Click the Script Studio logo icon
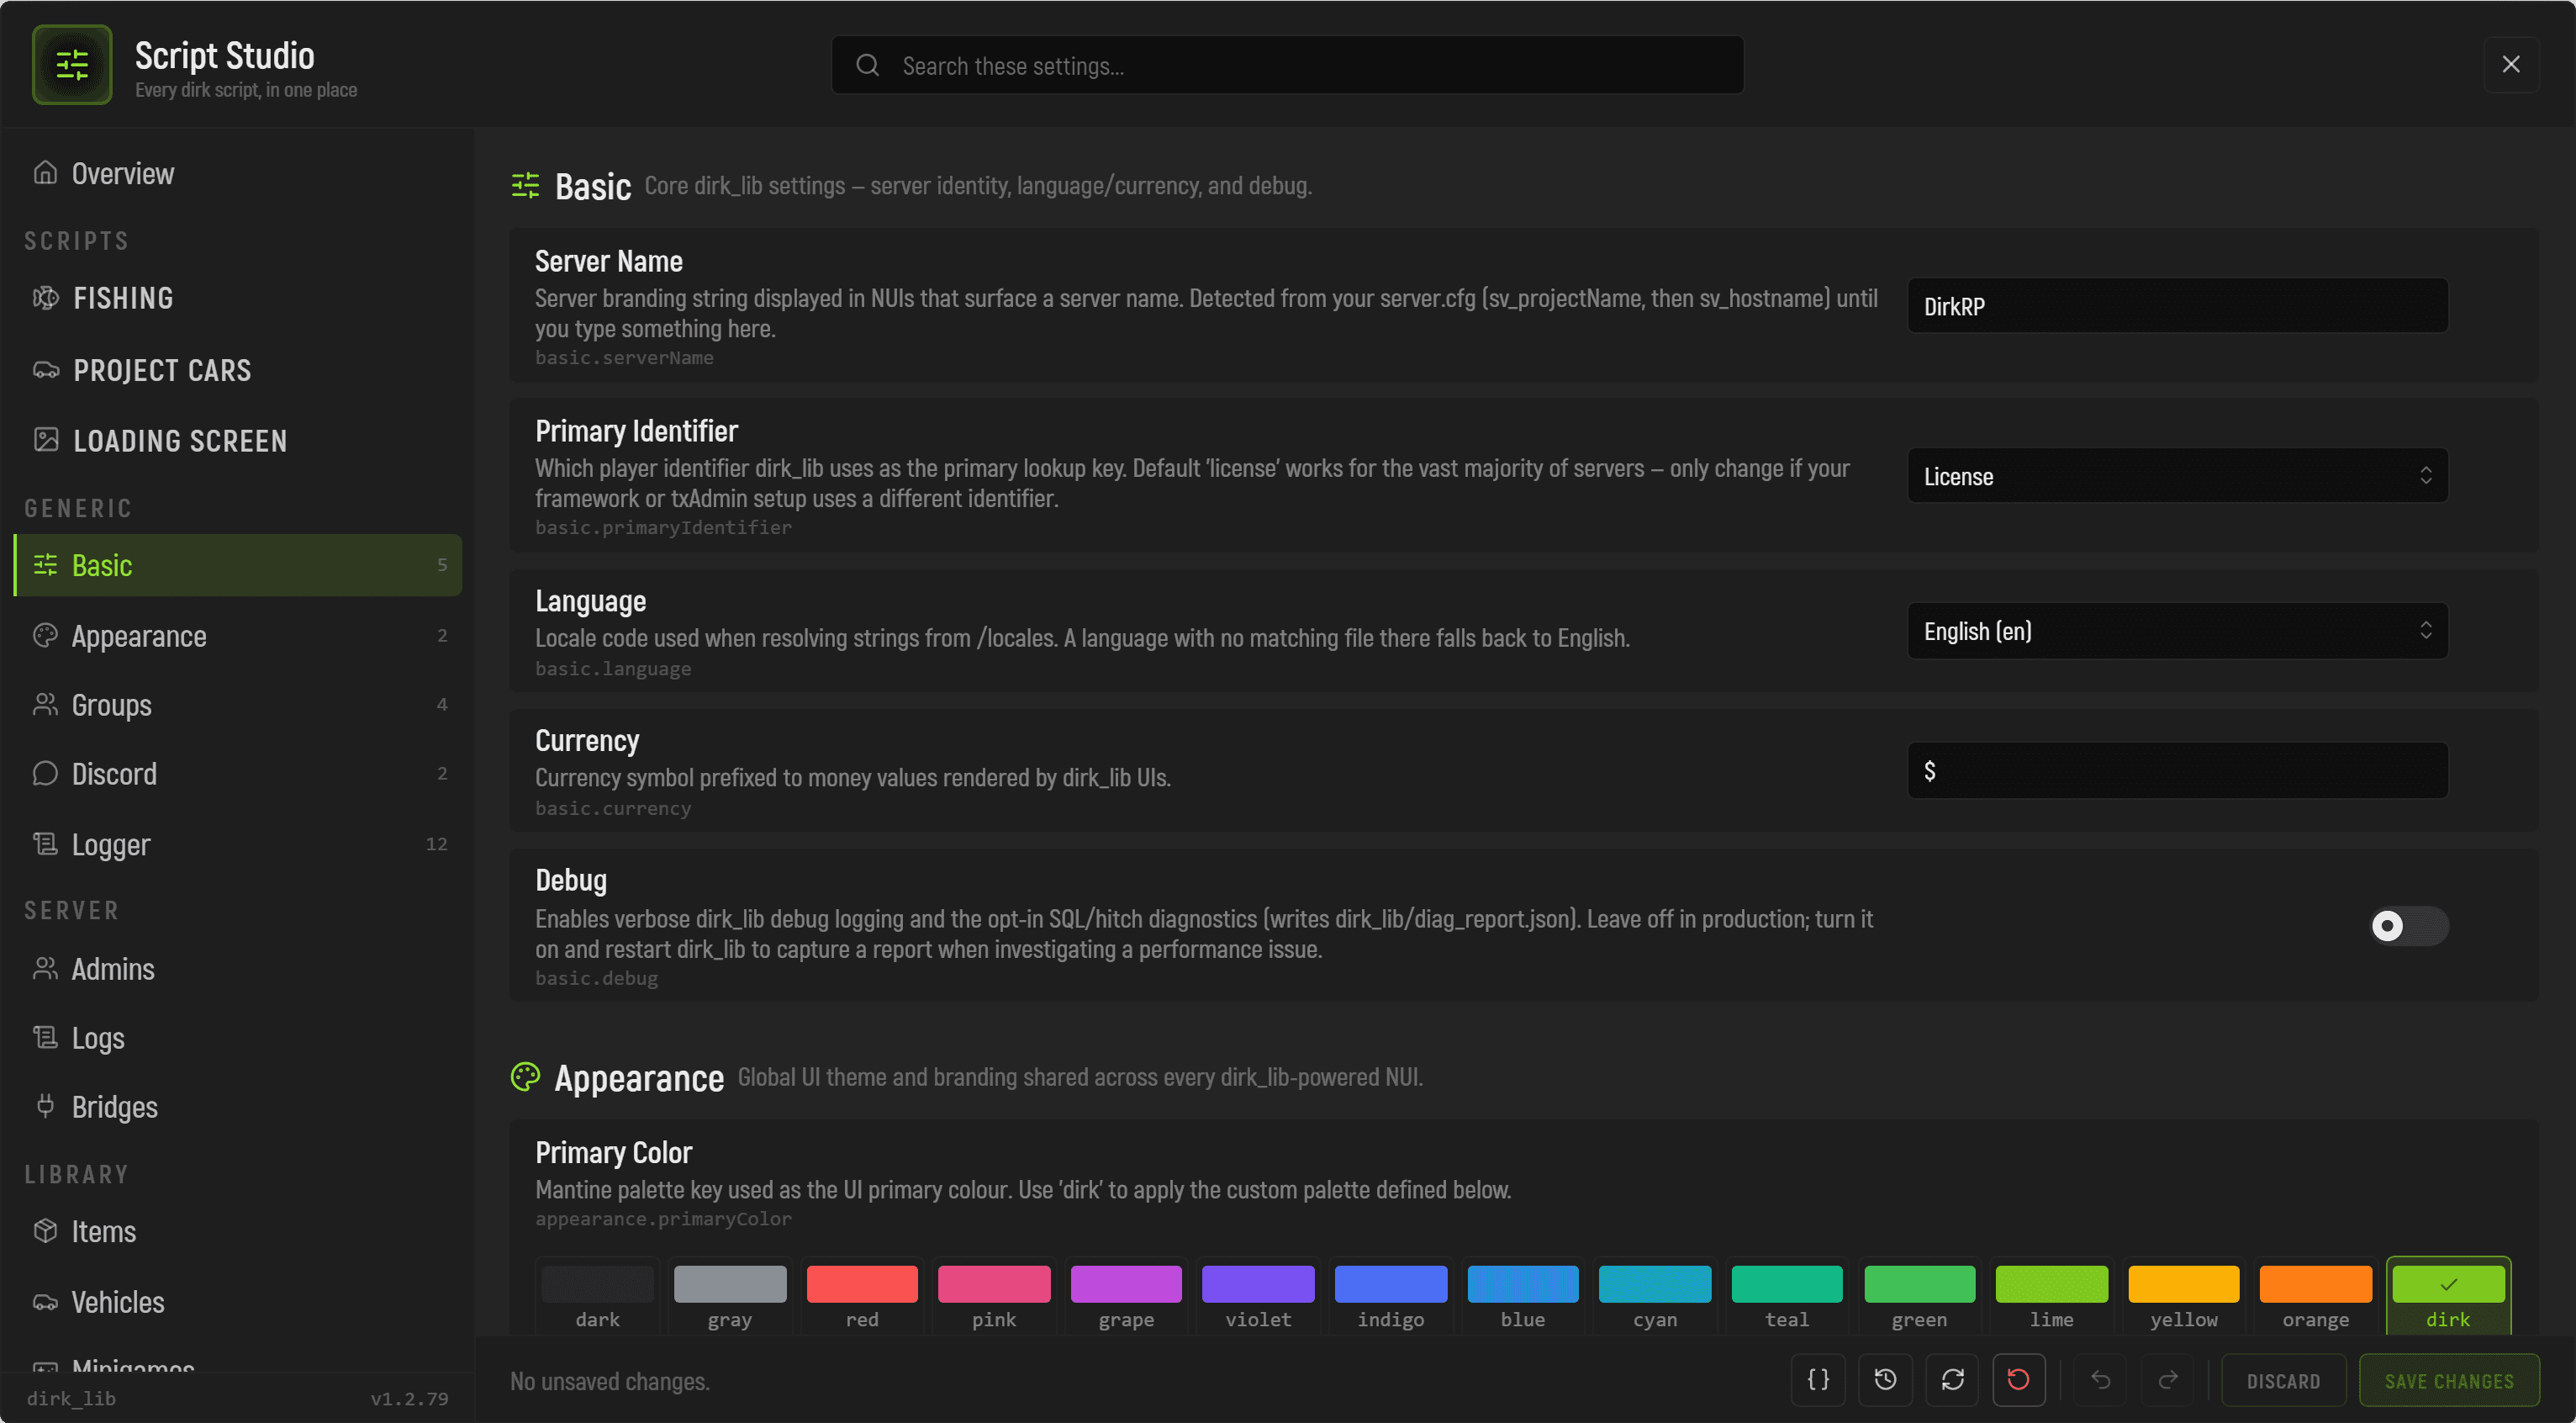 pyautogui.click(x=72, y=65)
